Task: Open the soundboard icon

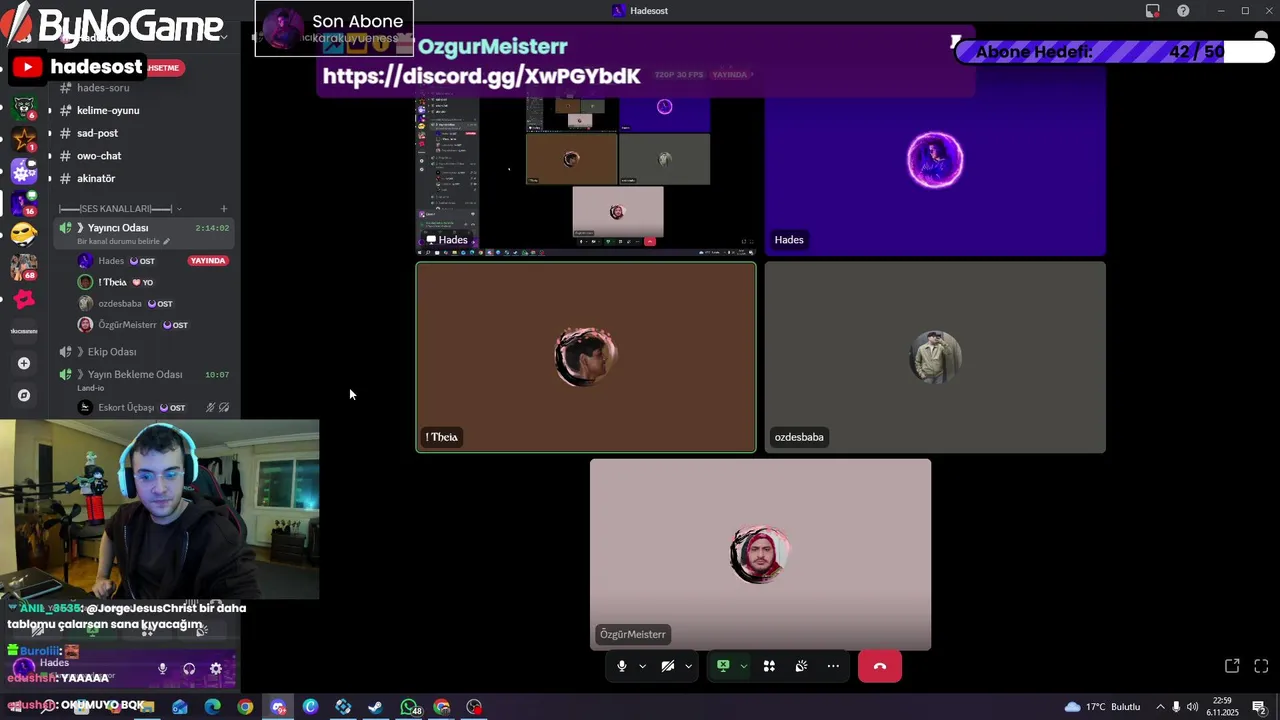Action: click(801, 666)
